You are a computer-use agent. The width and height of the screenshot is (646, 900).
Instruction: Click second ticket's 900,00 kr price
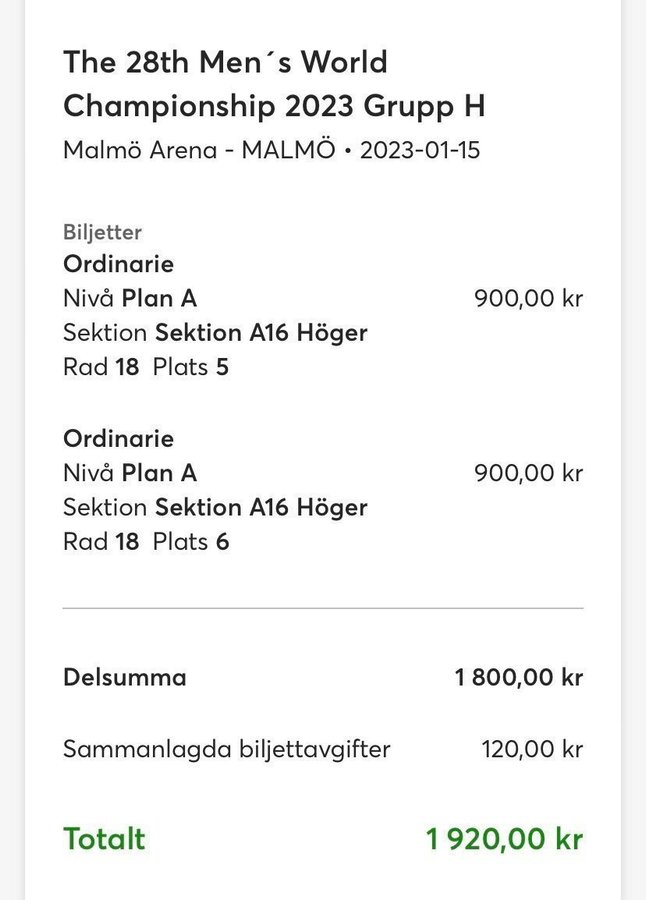tap(528, 473)
